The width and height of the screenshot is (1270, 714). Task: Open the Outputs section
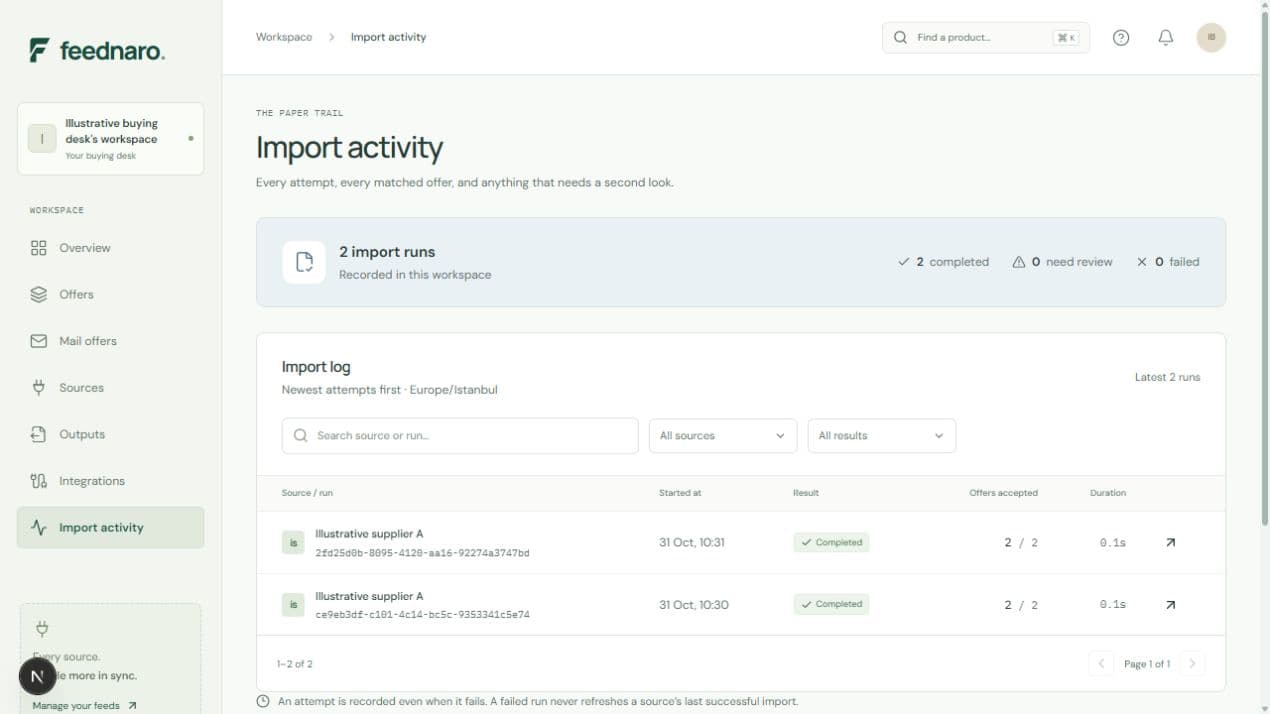pos(111,434)
